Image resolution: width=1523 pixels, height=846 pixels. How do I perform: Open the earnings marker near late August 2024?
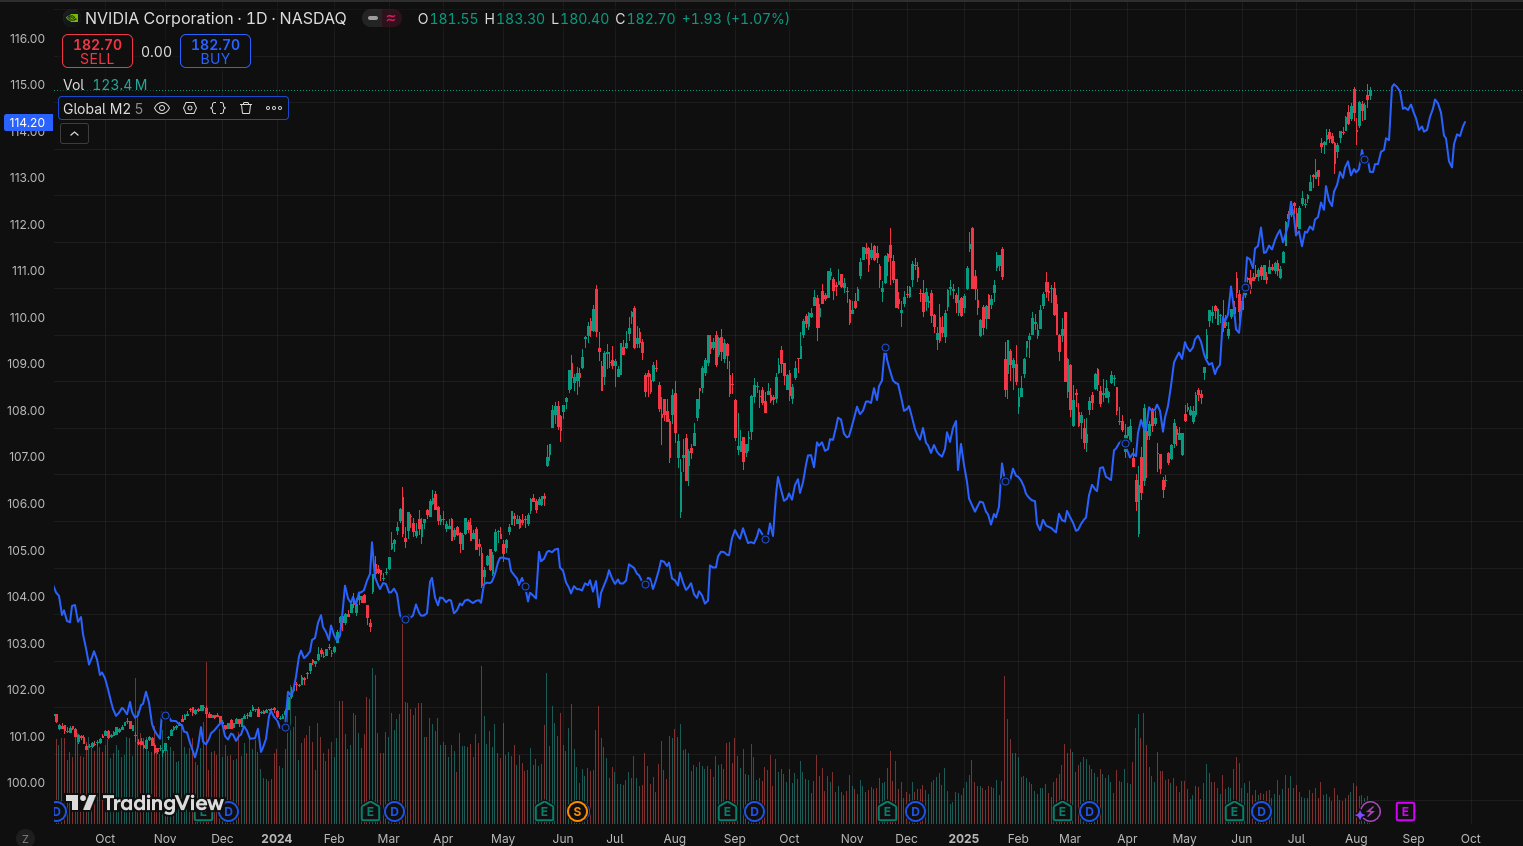pyautogui.click(x=727, y=811)
